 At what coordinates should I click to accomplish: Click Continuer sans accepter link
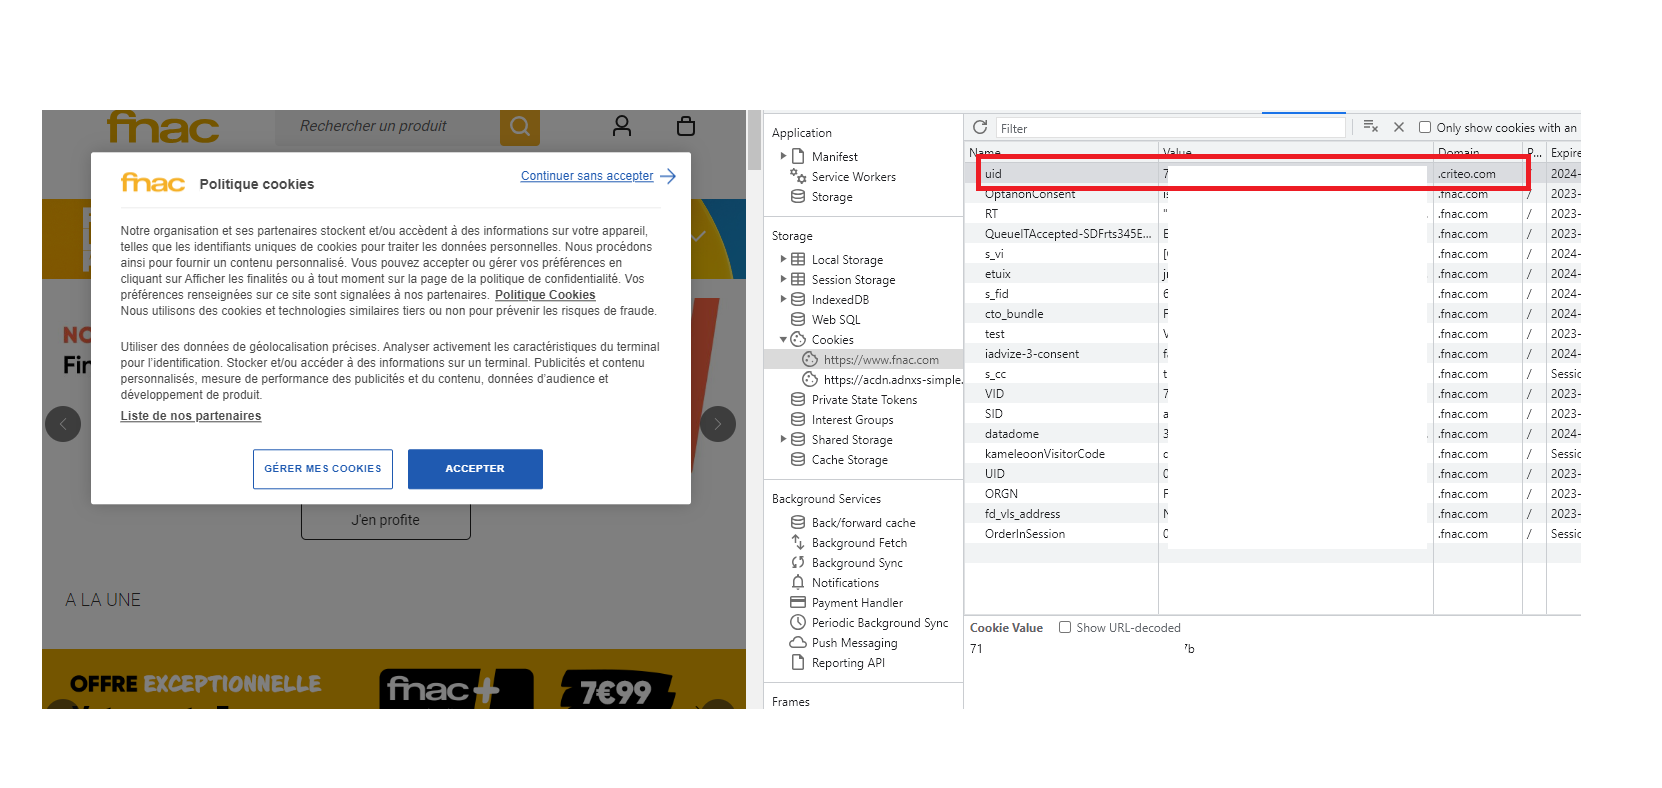[587, 176]
